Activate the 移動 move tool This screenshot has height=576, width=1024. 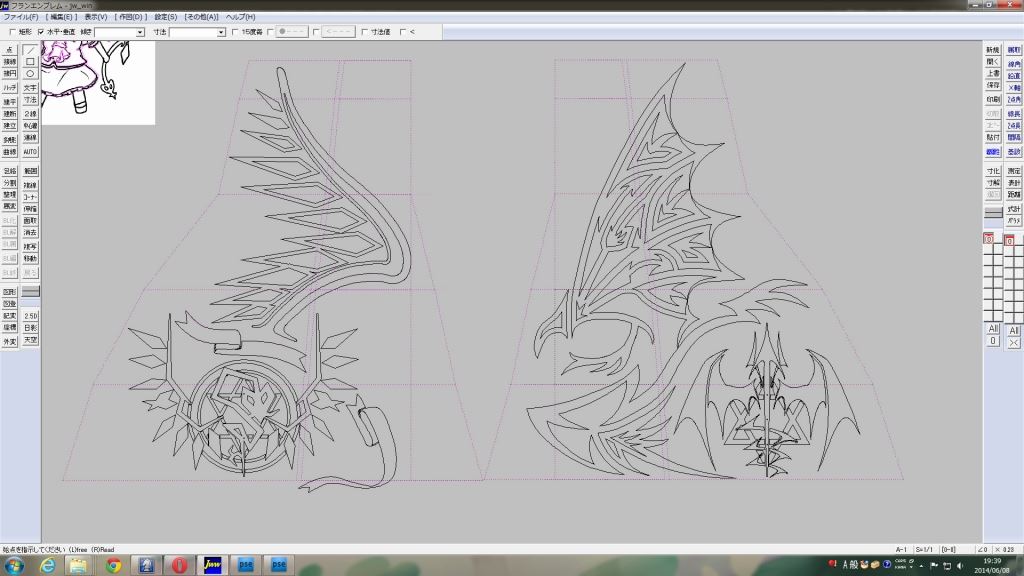click(x=30, y=259)
